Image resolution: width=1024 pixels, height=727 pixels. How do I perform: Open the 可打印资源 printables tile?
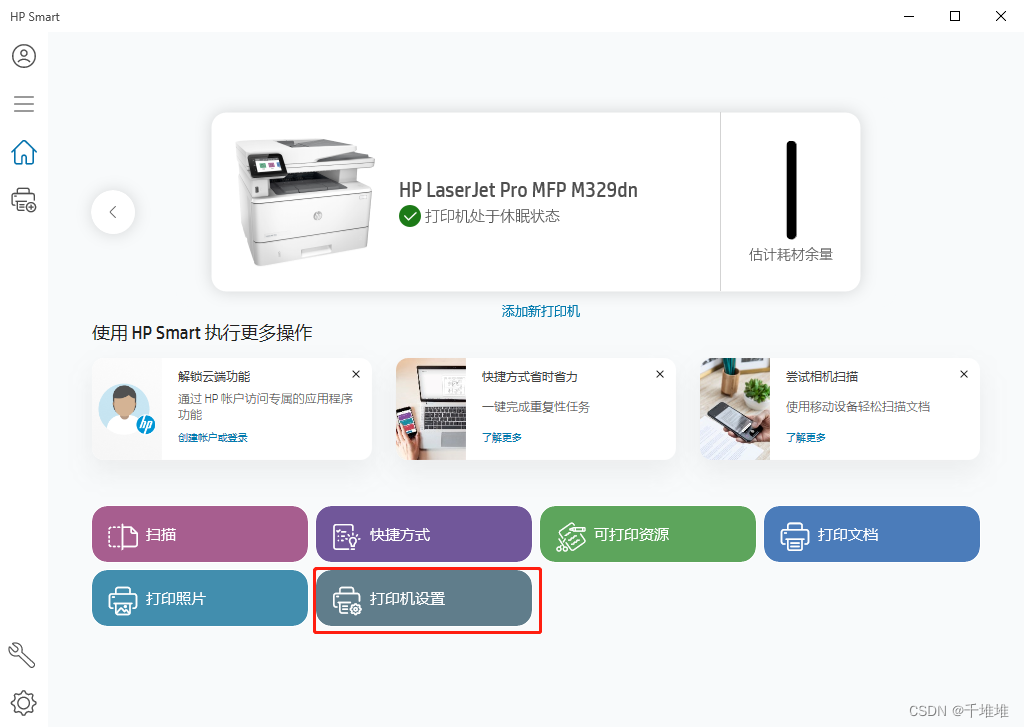coord(648,534)
